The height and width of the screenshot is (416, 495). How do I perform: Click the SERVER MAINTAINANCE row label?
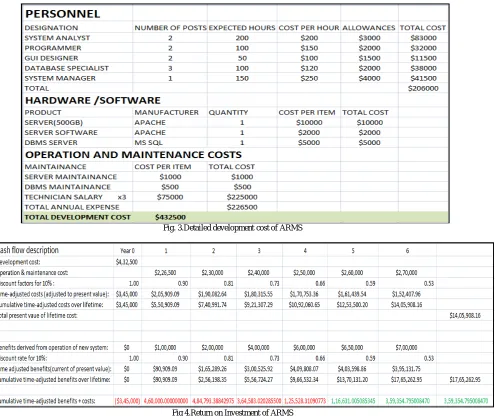tap(70, 177)
